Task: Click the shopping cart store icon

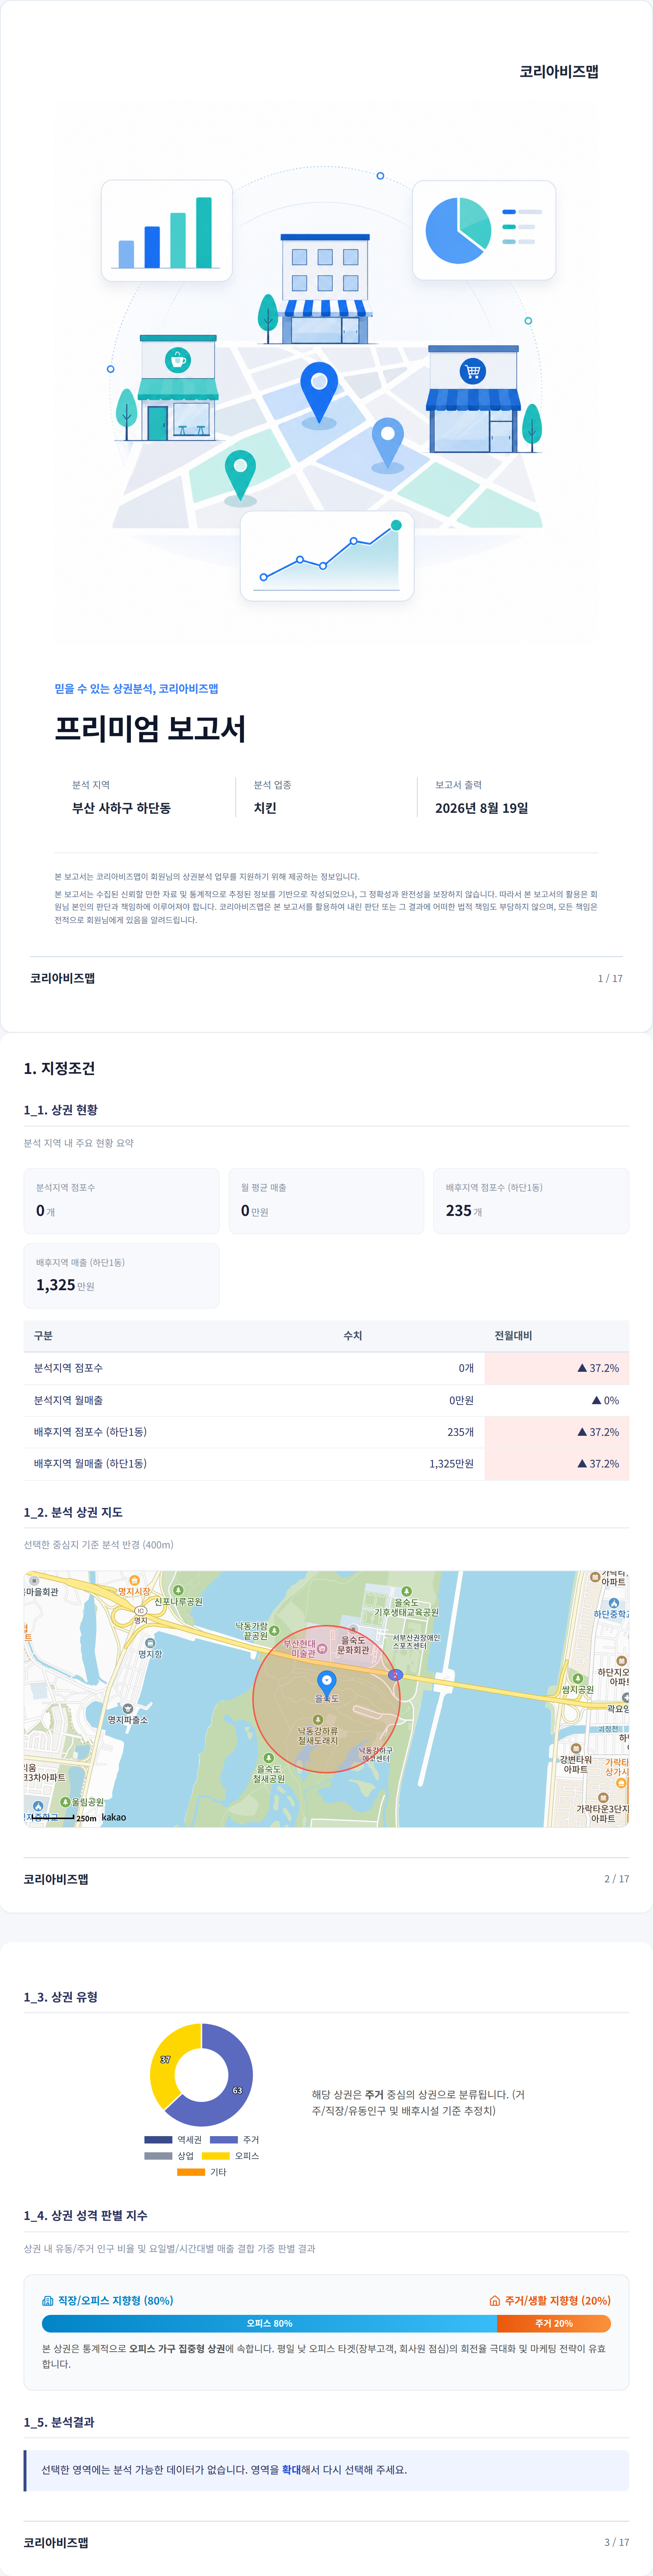Action: pos(473,399)
